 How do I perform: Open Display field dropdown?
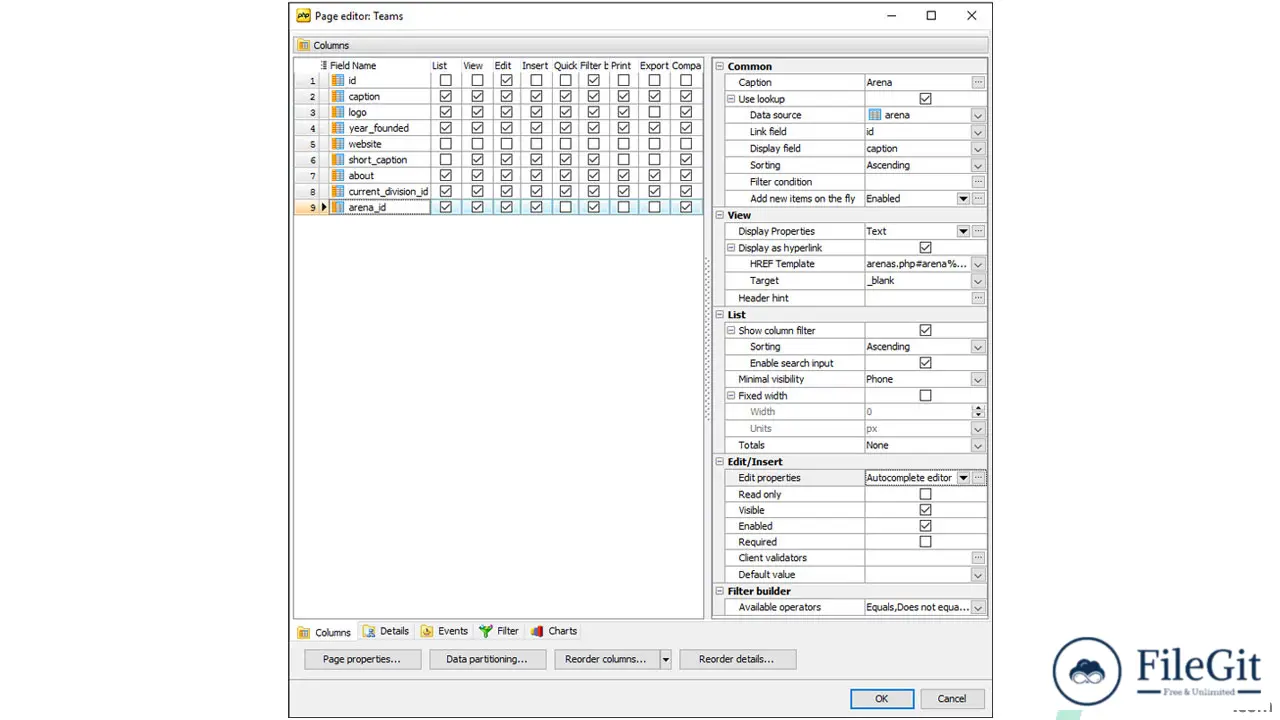click(978, 149)
